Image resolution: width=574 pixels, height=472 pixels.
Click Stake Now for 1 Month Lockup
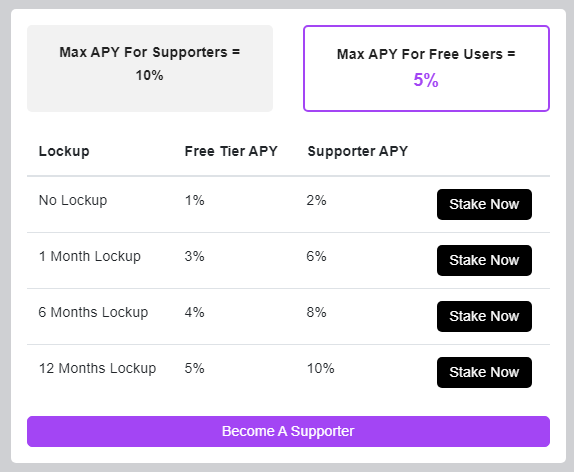(x=484, y=260)
